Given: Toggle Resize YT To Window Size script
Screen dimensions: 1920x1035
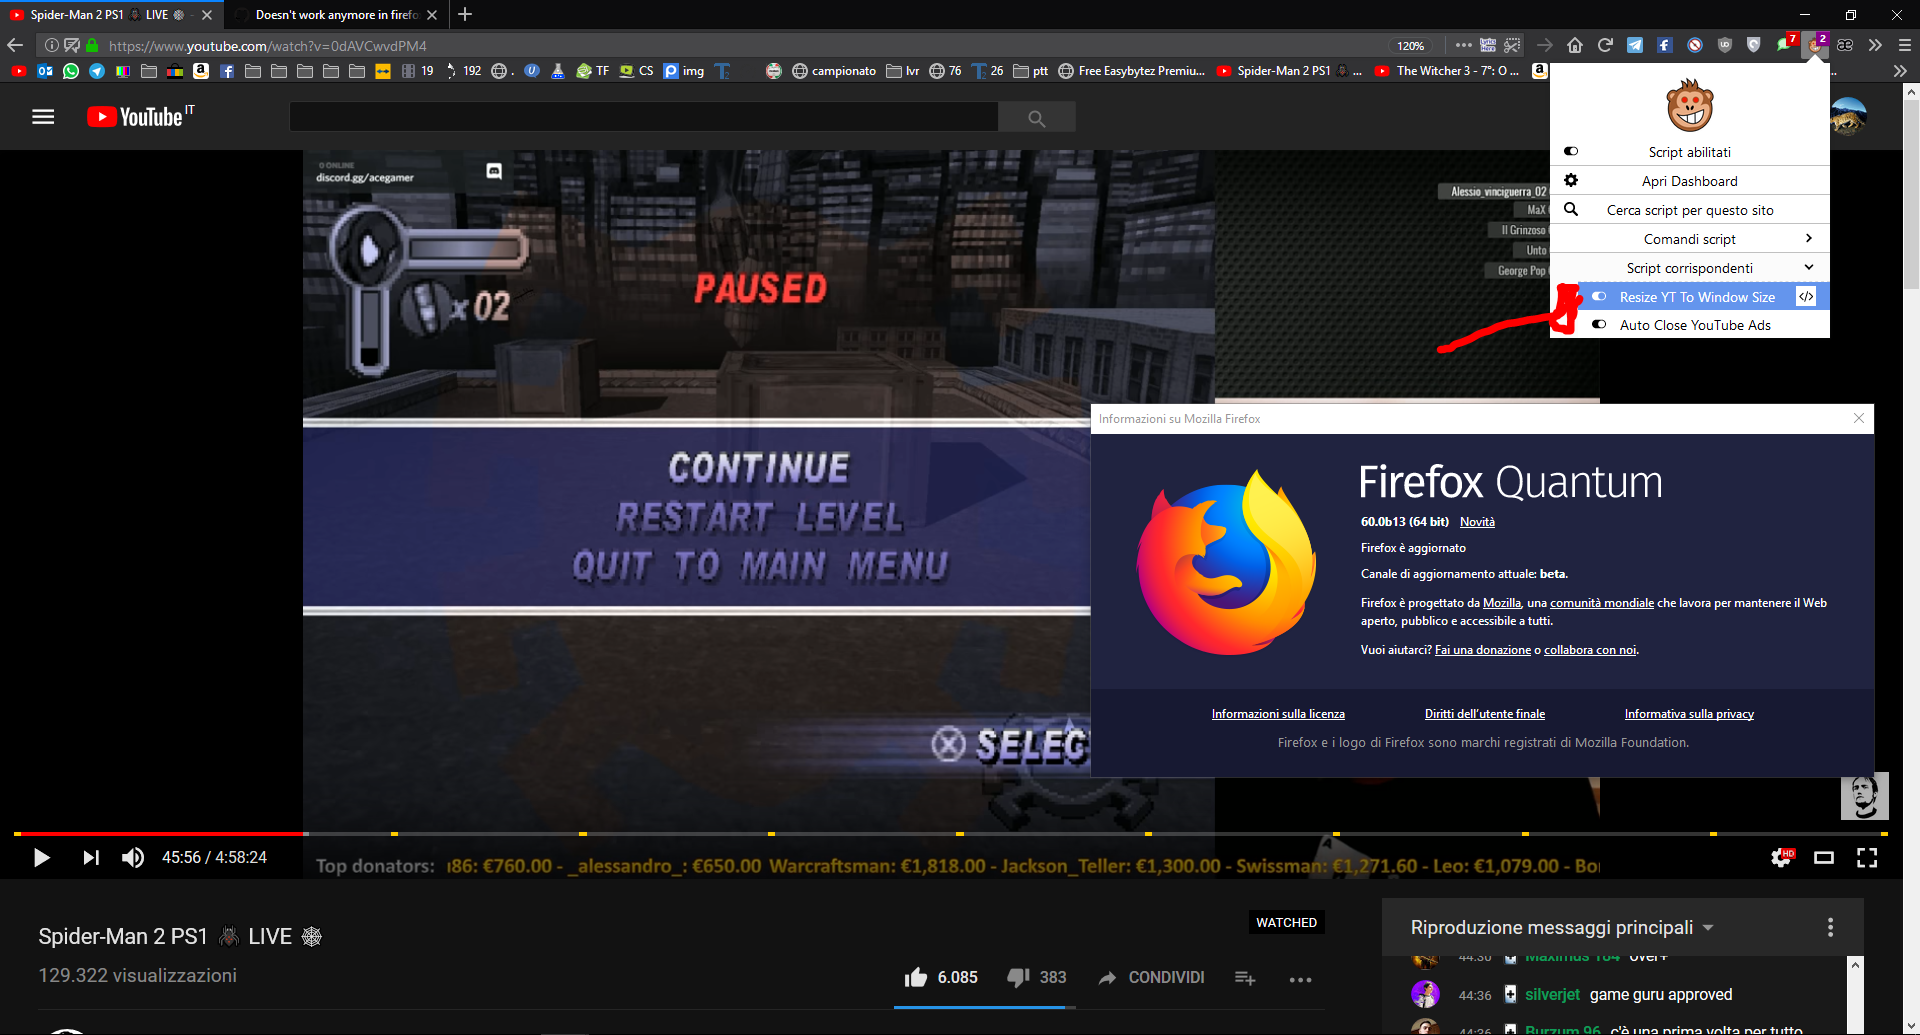Looking at the screenshot, I should 1599,297.
